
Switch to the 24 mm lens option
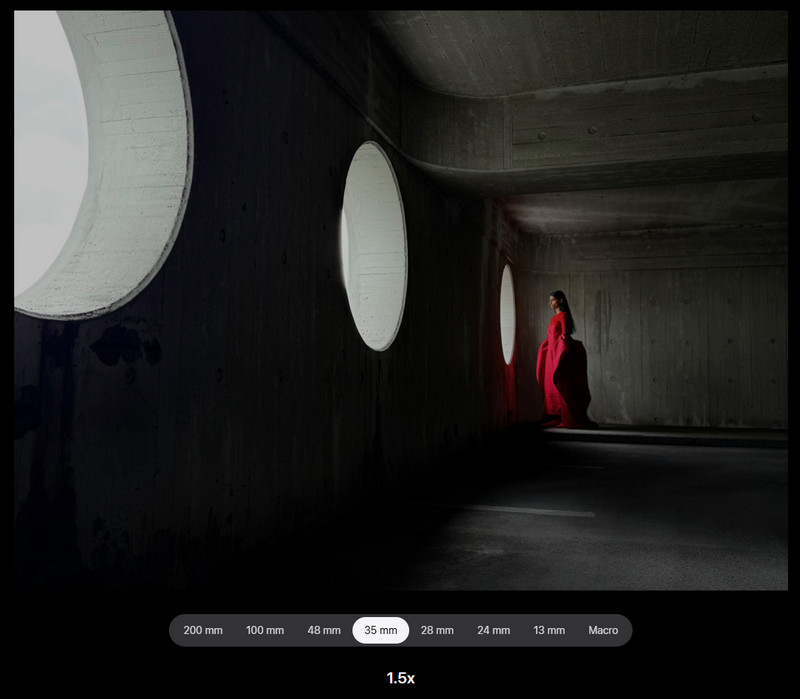coord(493,630)
